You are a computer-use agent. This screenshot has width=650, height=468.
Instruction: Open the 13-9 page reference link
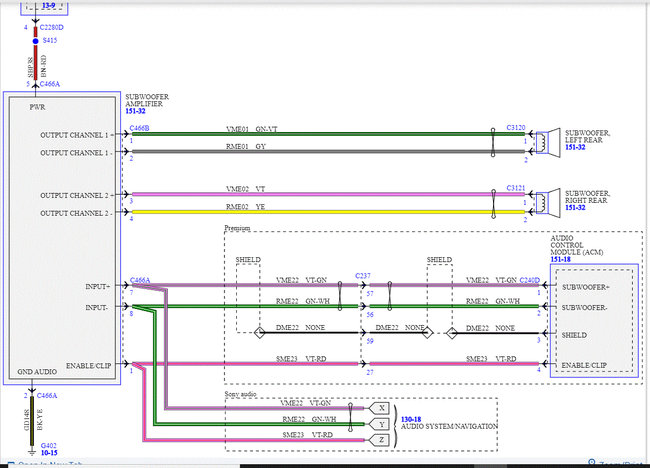point(49,6)
